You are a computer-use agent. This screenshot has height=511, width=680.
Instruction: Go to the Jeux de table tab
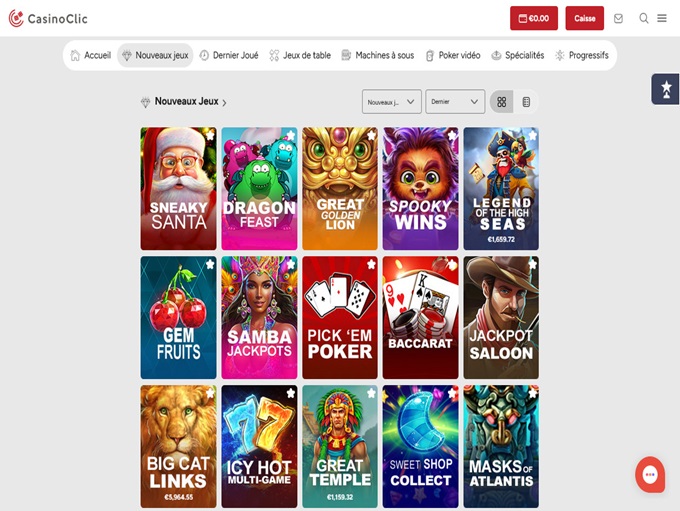coord(300,56)
